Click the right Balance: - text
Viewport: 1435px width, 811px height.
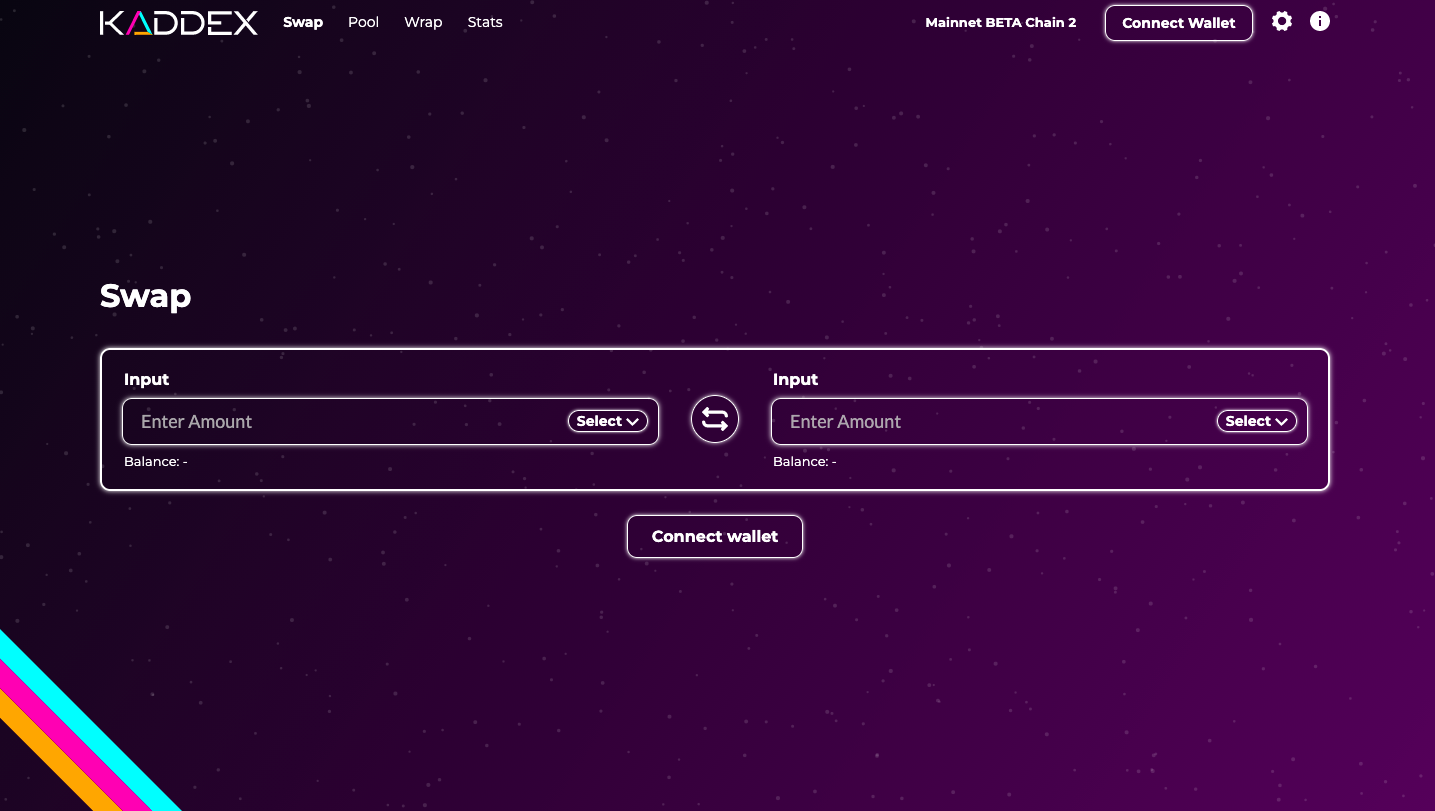coord(805,462)
